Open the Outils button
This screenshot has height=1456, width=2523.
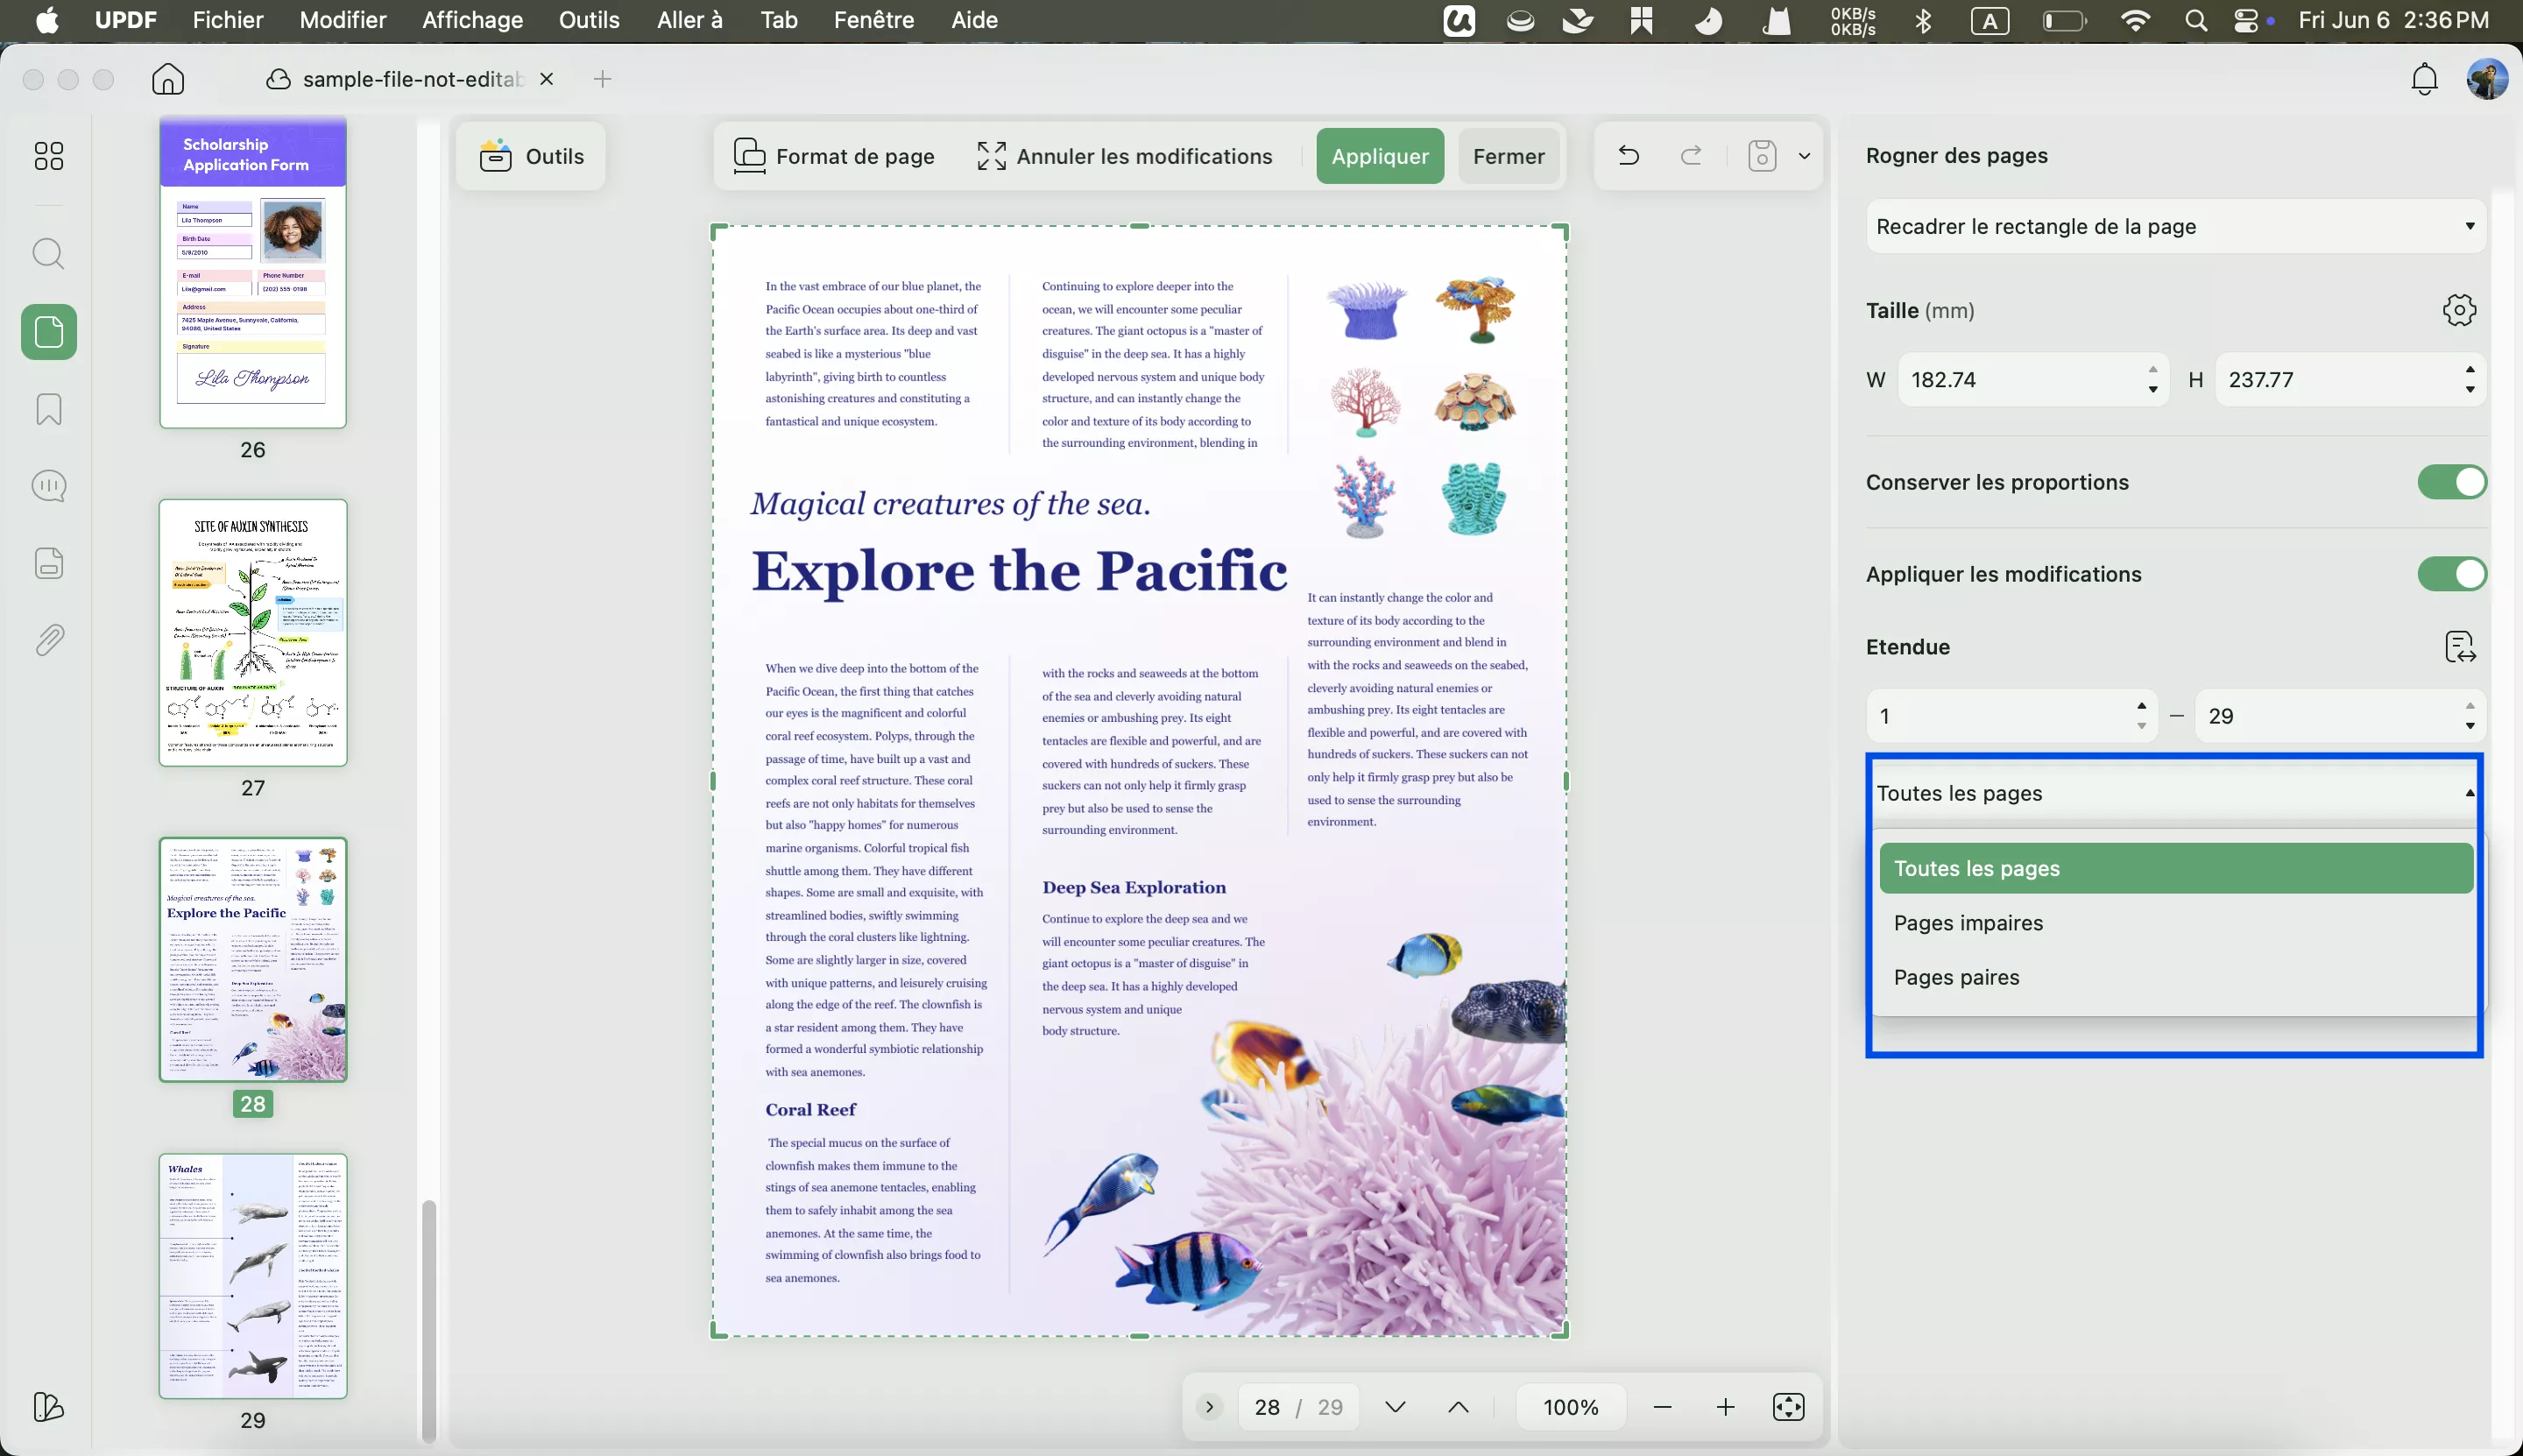click(x=531, y=156)
